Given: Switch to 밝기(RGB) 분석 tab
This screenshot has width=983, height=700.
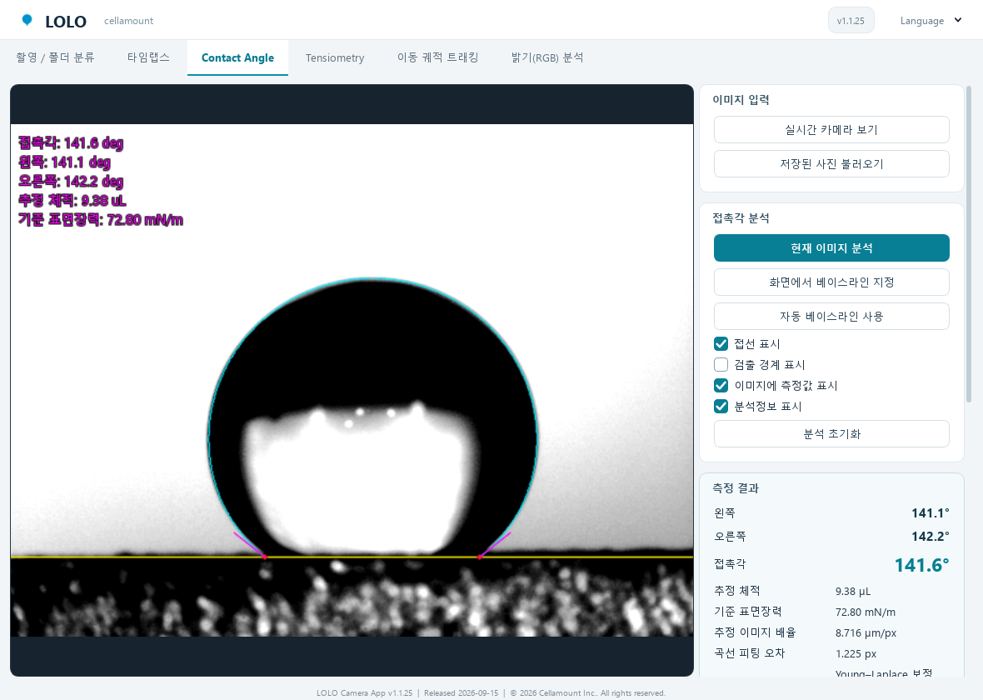Looking at the screenshot, I should point(547,58).
